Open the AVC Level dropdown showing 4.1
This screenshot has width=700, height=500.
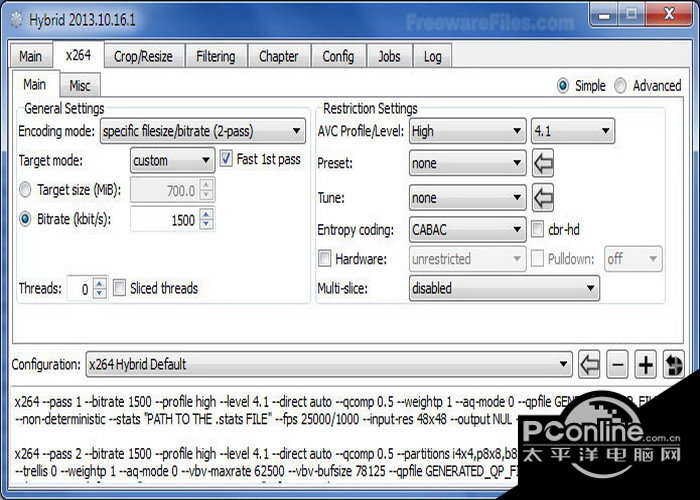[573, 131]
